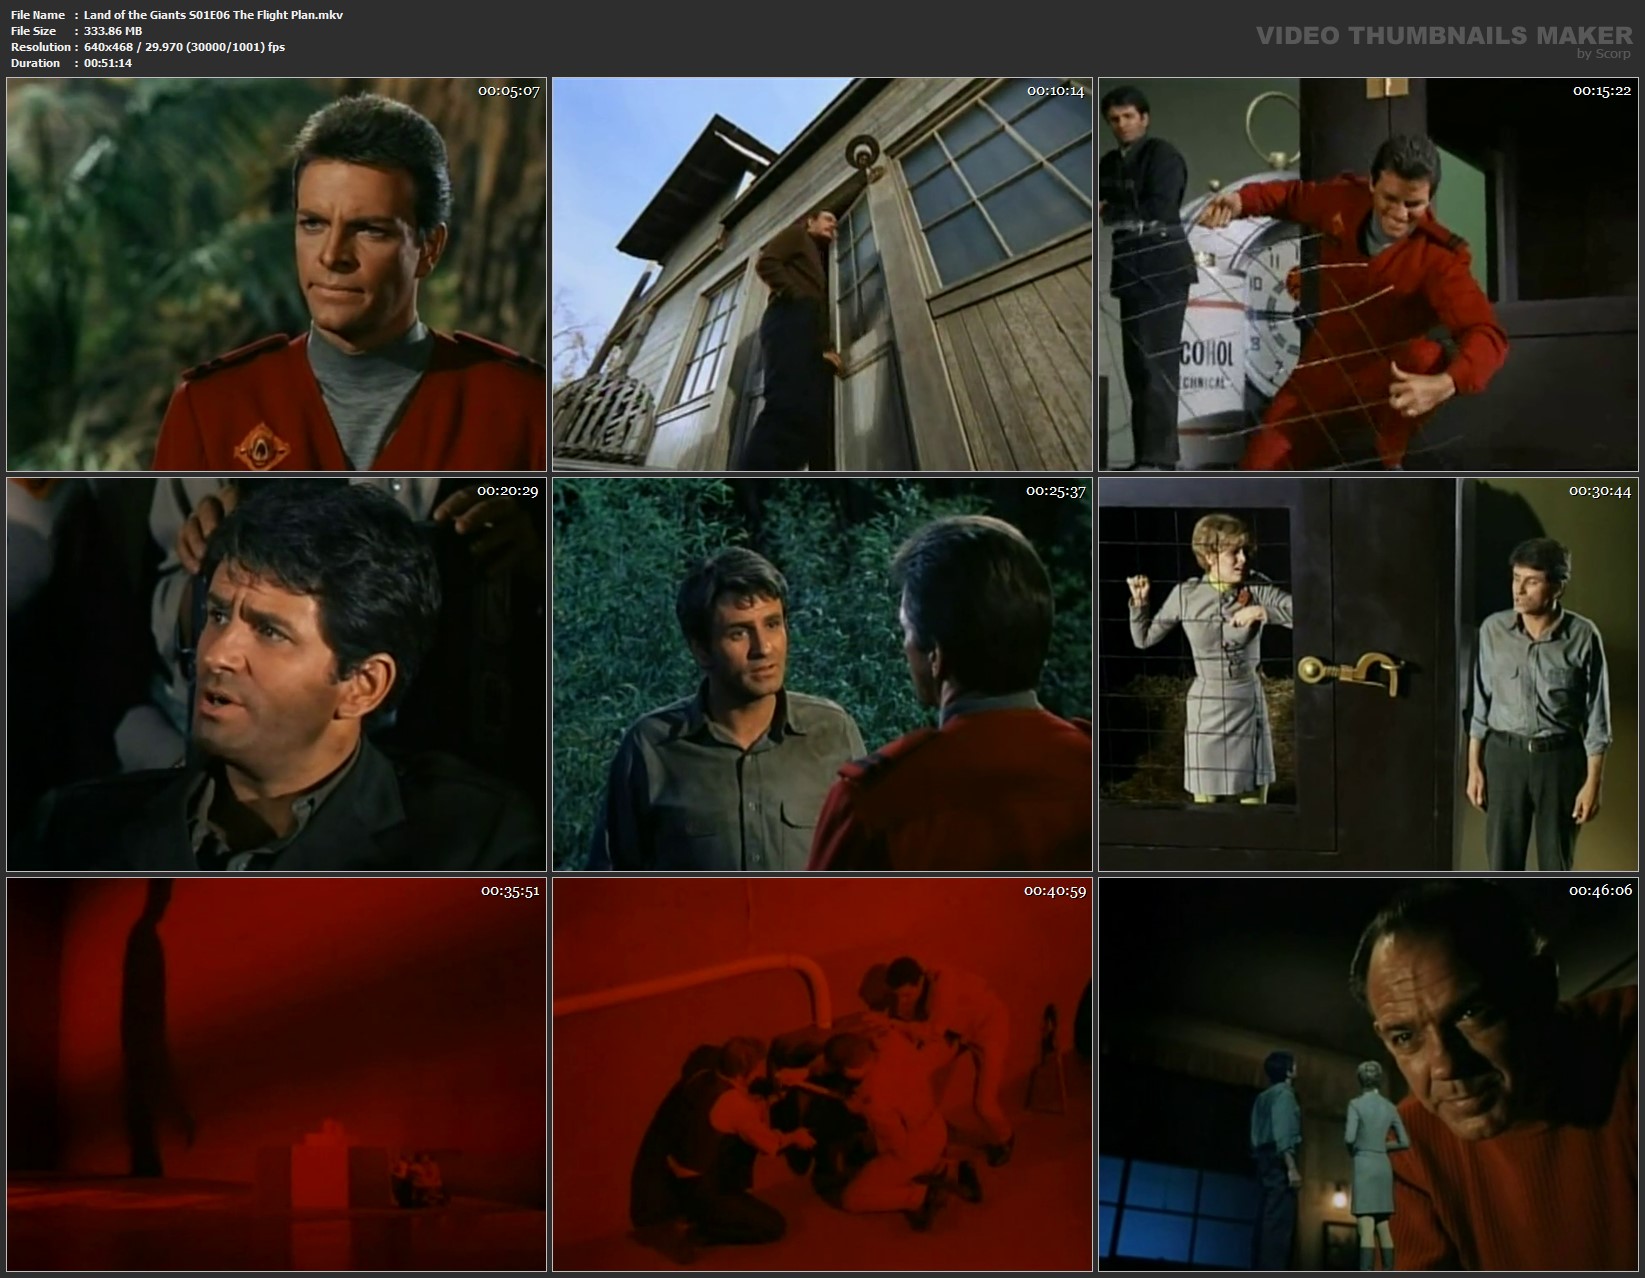The image size is (1645, 1278).
Task: Click the resolution value 640x468 / 29.970 fps
Action: (184, 47)
